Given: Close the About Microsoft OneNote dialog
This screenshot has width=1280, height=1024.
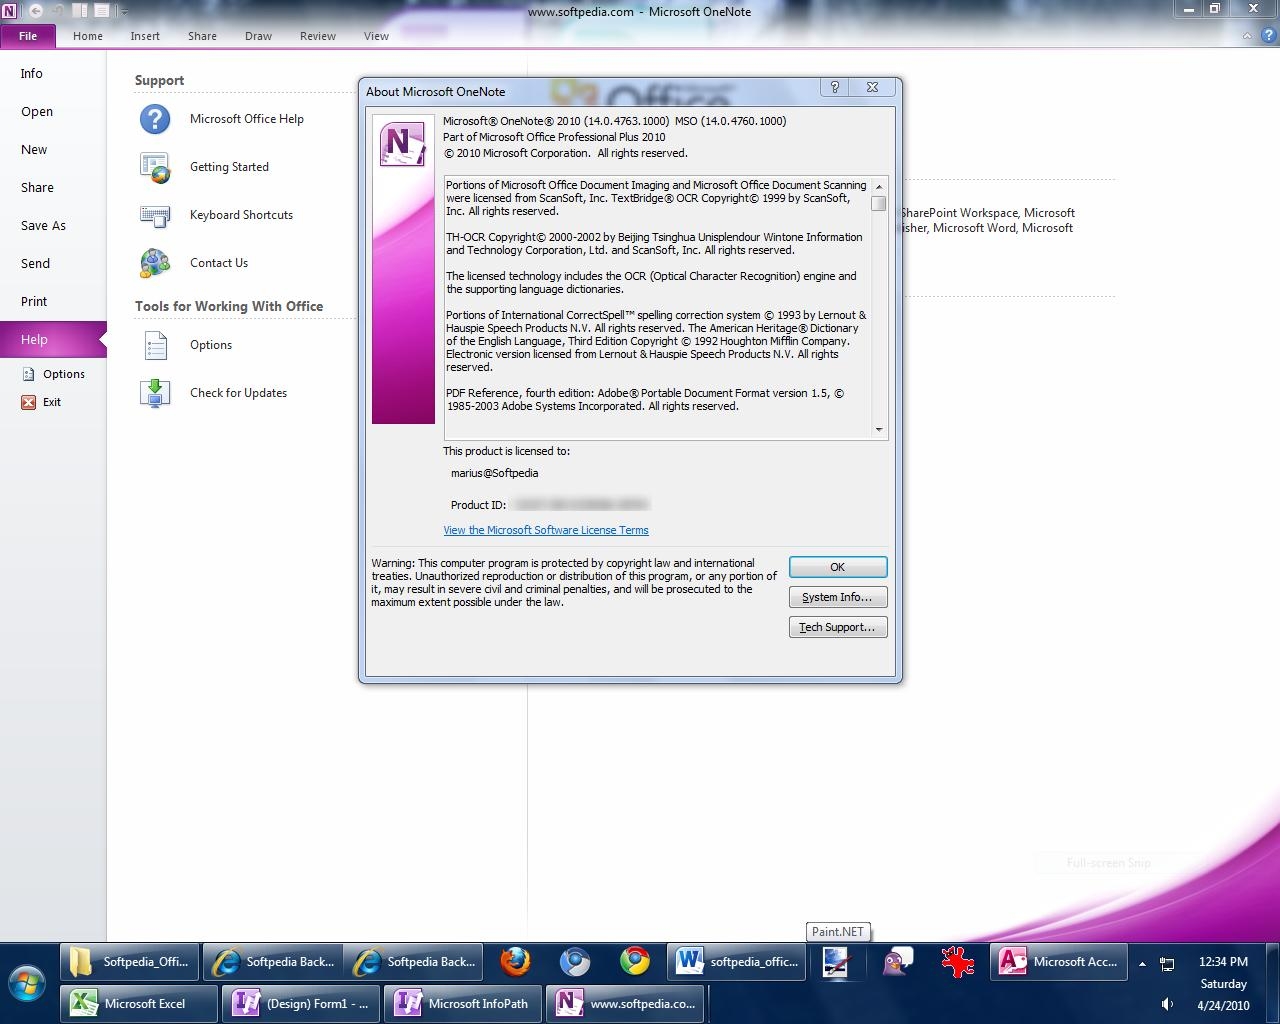Looking at the screenshot, I should 872,87.
